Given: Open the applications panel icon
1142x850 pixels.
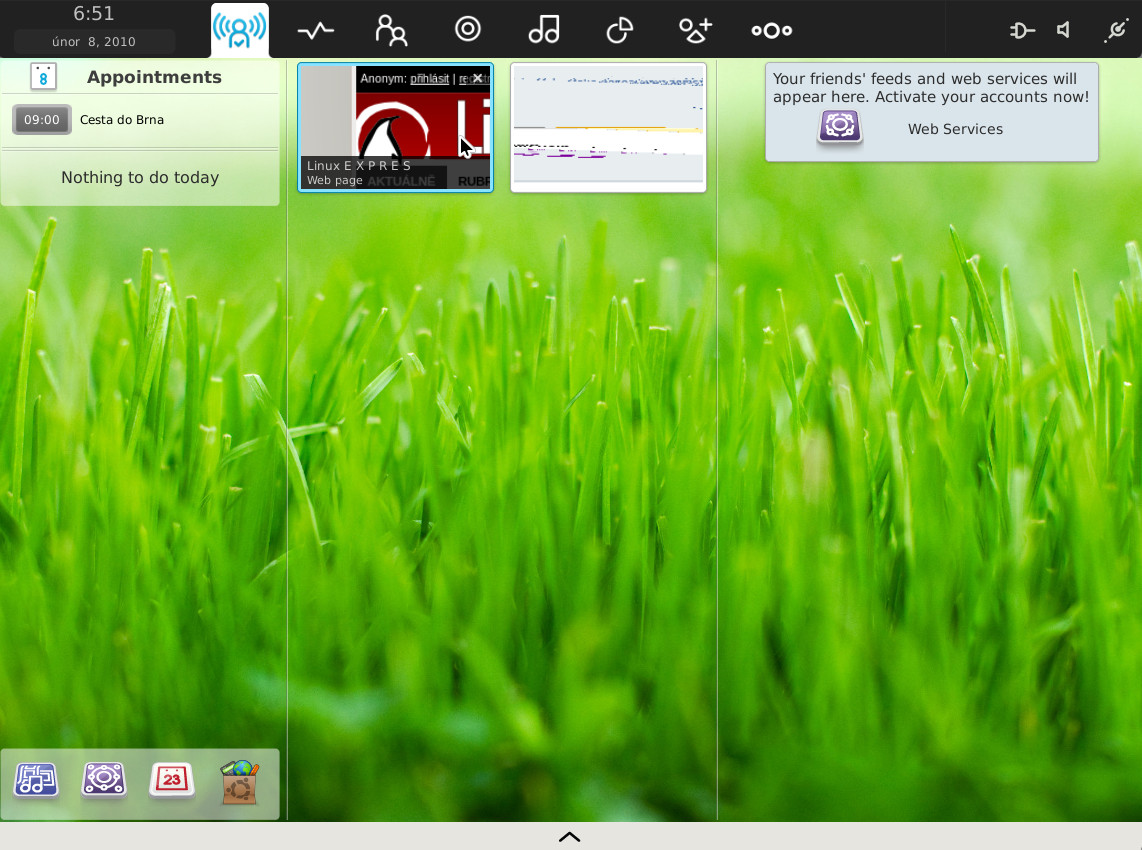Looking at the screenshot, I should tap(695, 30).
